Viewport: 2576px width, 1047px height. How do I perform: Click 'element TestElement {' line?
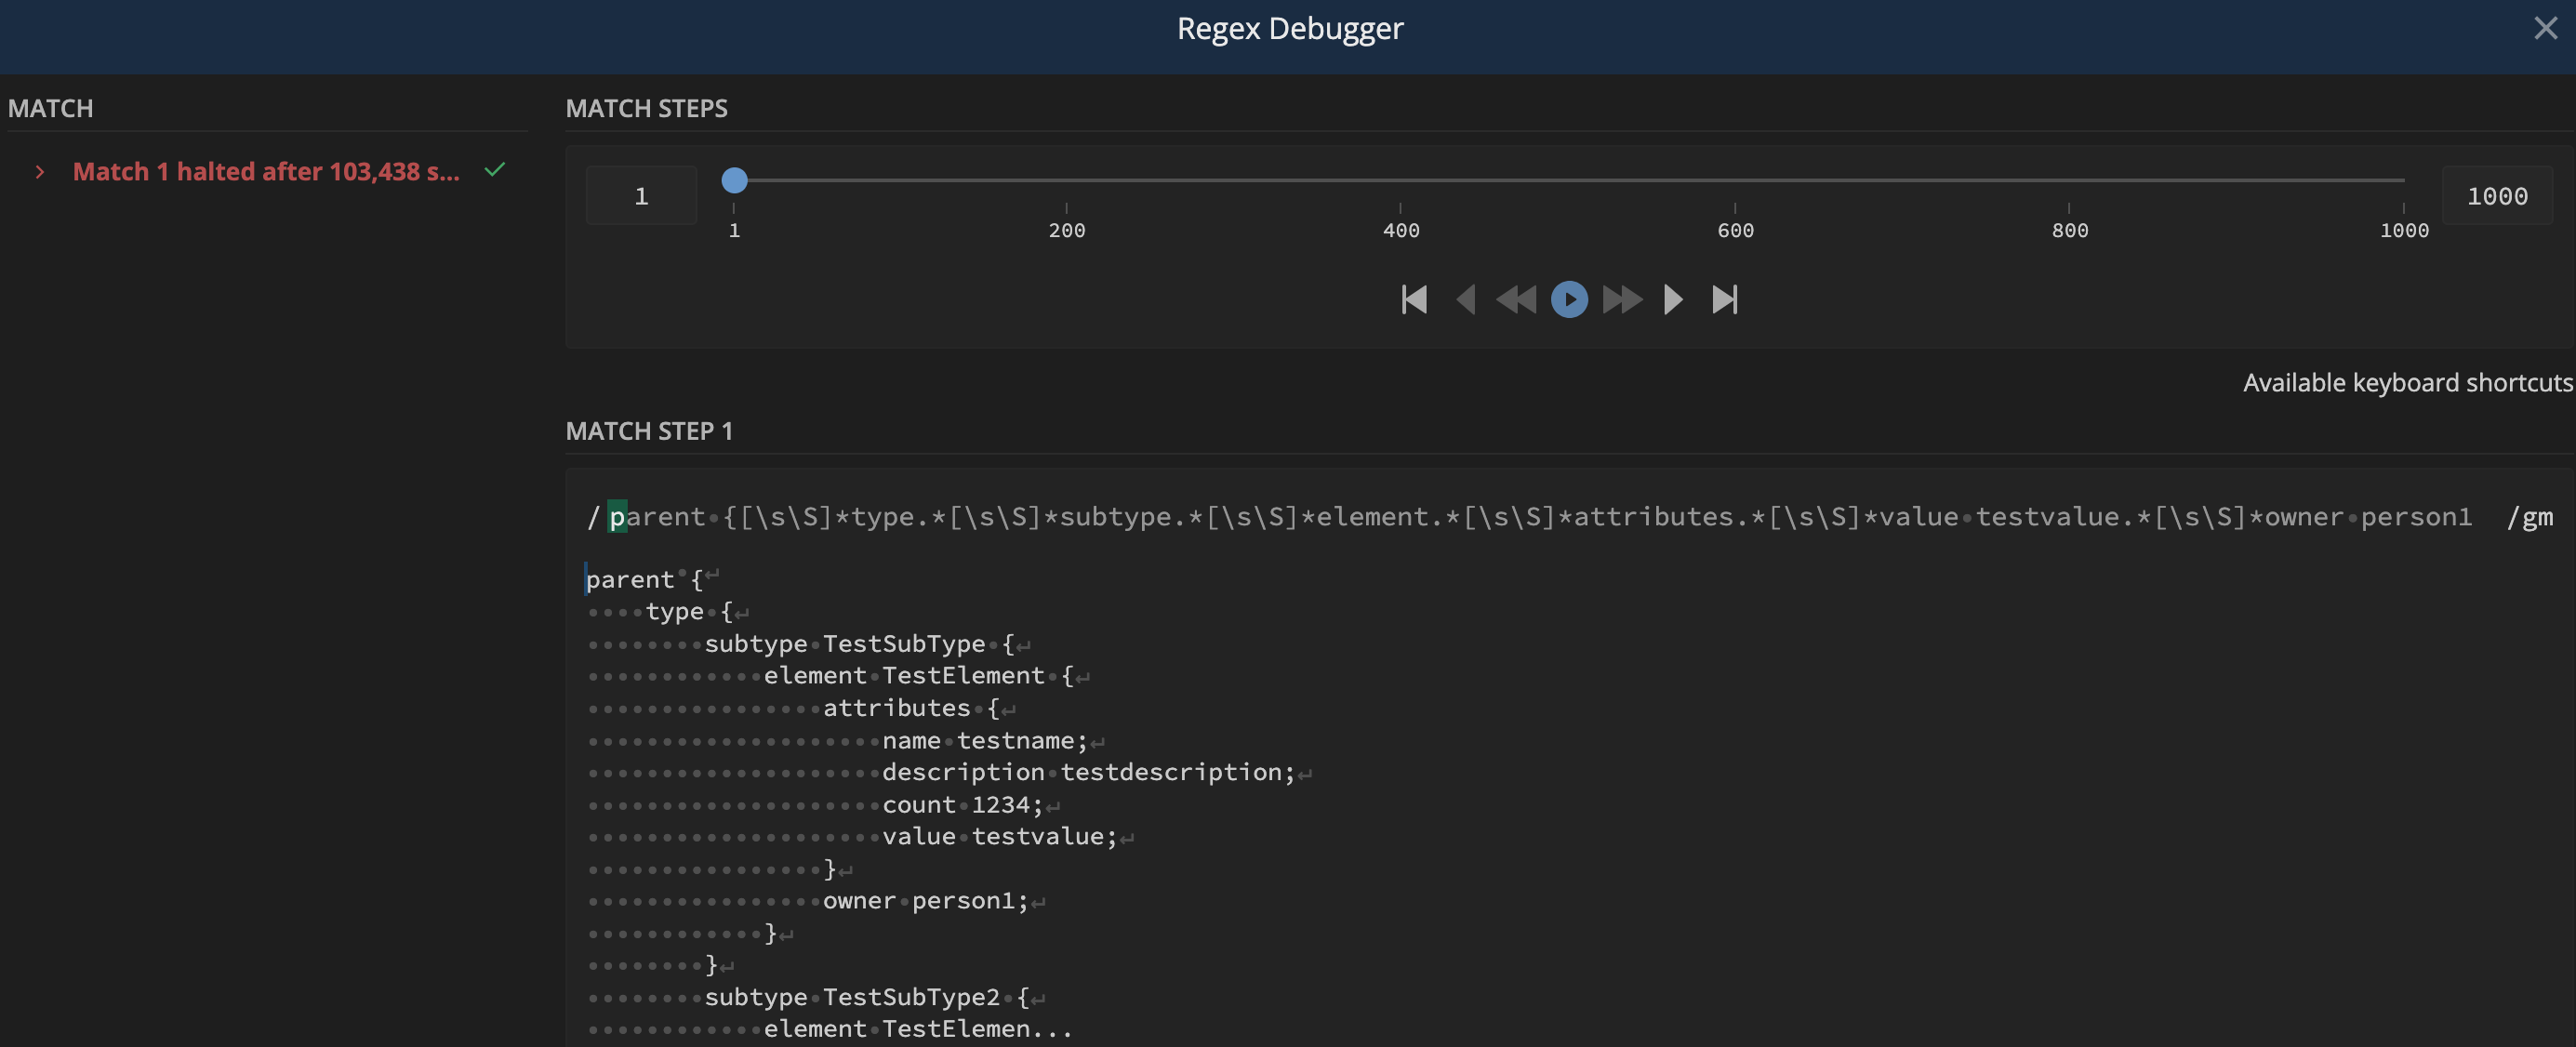pos(919,676)
